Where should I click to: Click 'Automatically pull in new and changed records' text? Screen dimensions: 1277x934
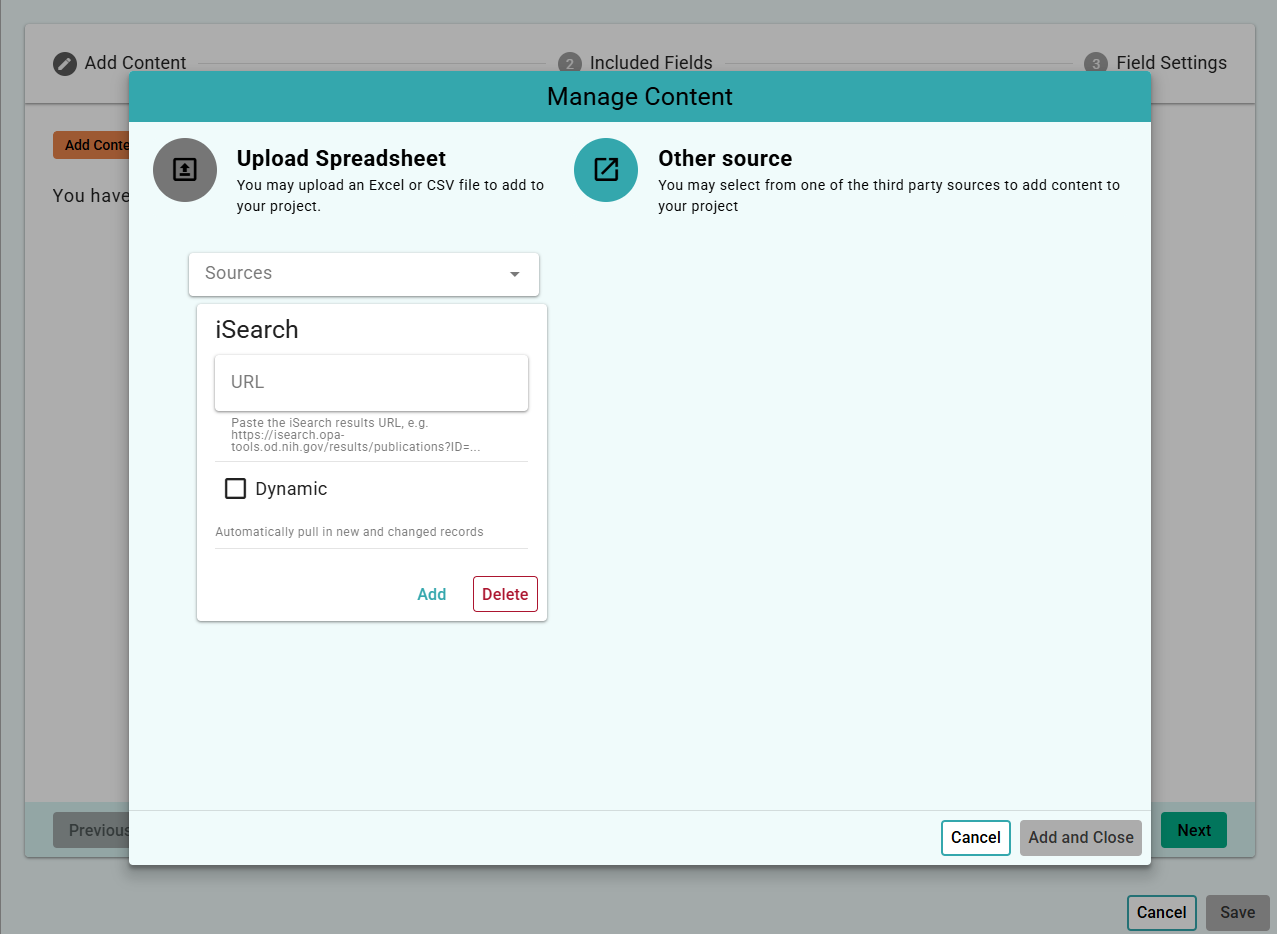tap(349, 532)
